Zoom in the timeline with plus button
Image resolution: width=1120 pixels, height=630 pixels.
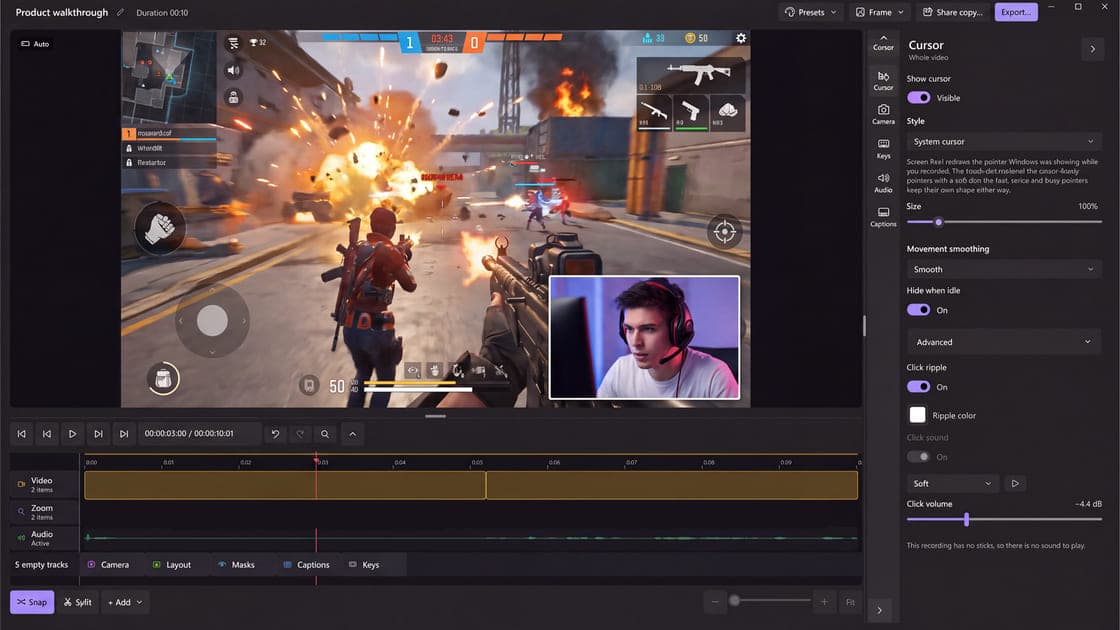click(824, 601)
